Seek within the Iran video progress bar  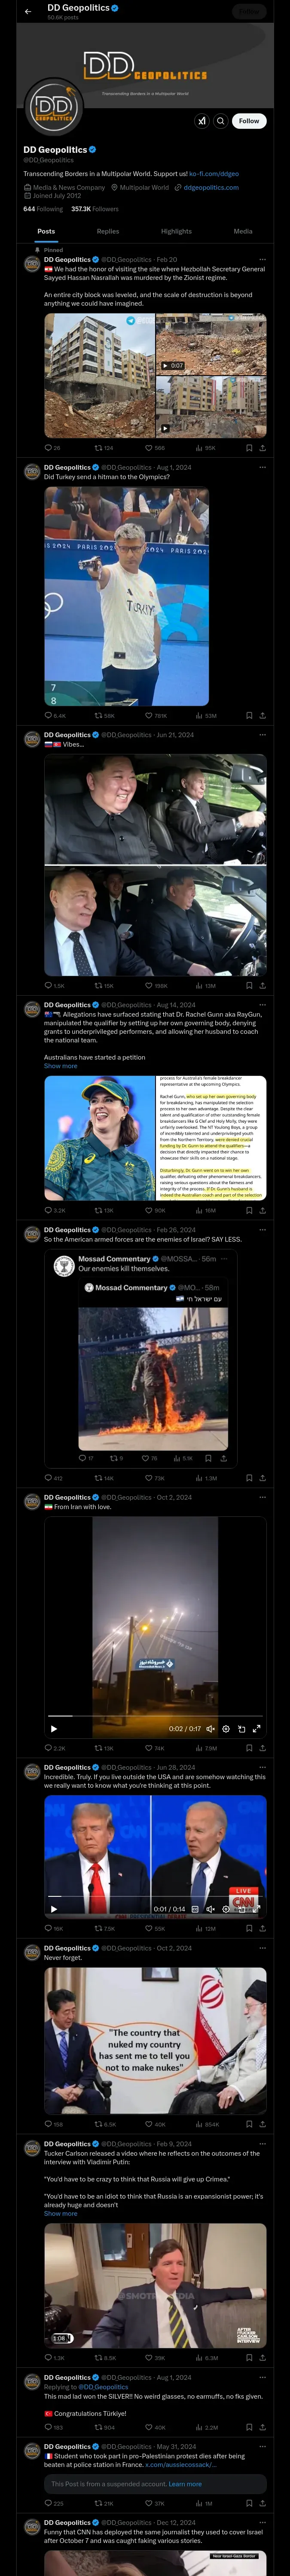coord(155,1716)
